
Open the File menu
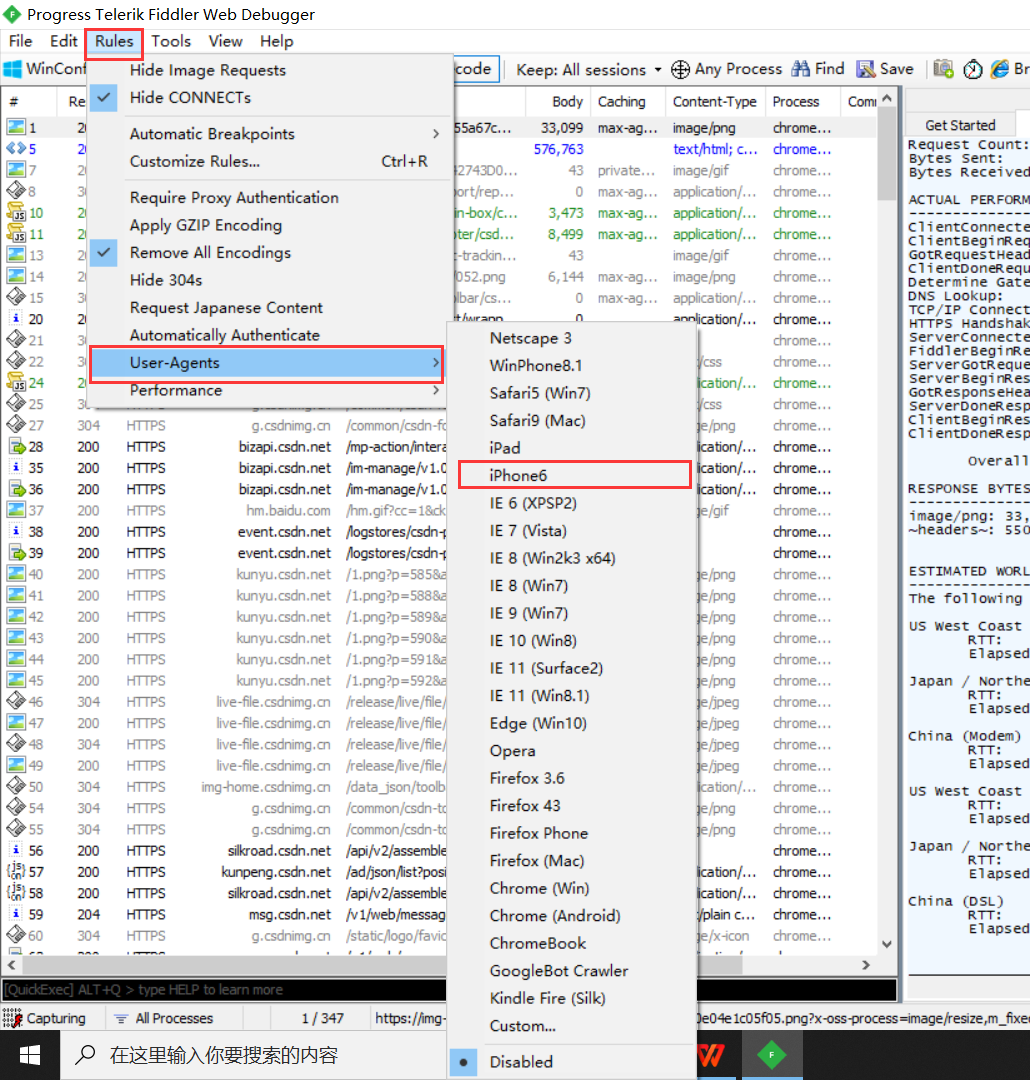coord(21,41)
